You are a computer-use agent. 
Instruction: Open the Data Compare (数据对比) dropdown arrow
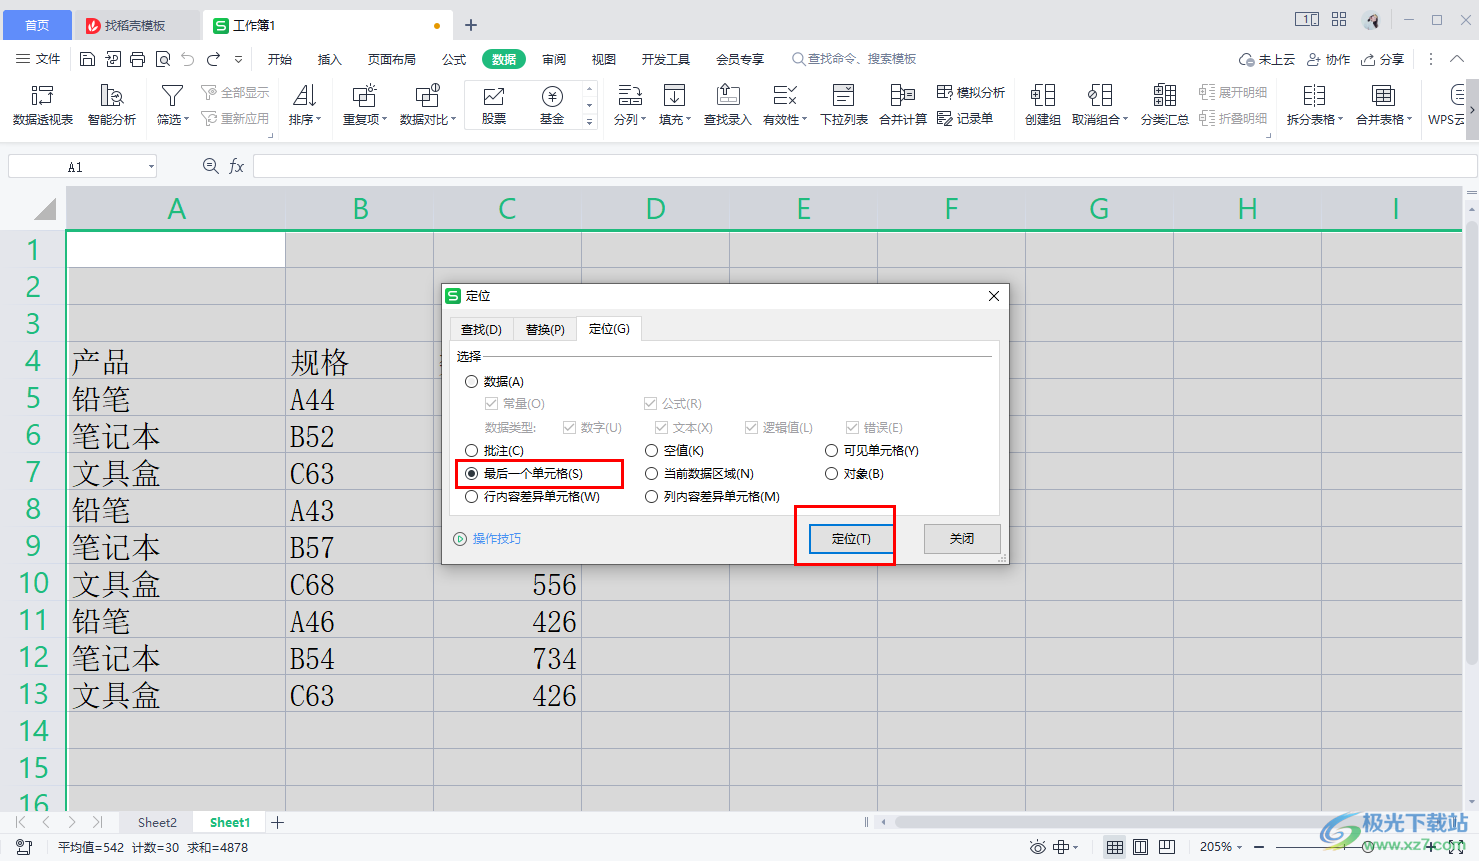click(454, 120)
